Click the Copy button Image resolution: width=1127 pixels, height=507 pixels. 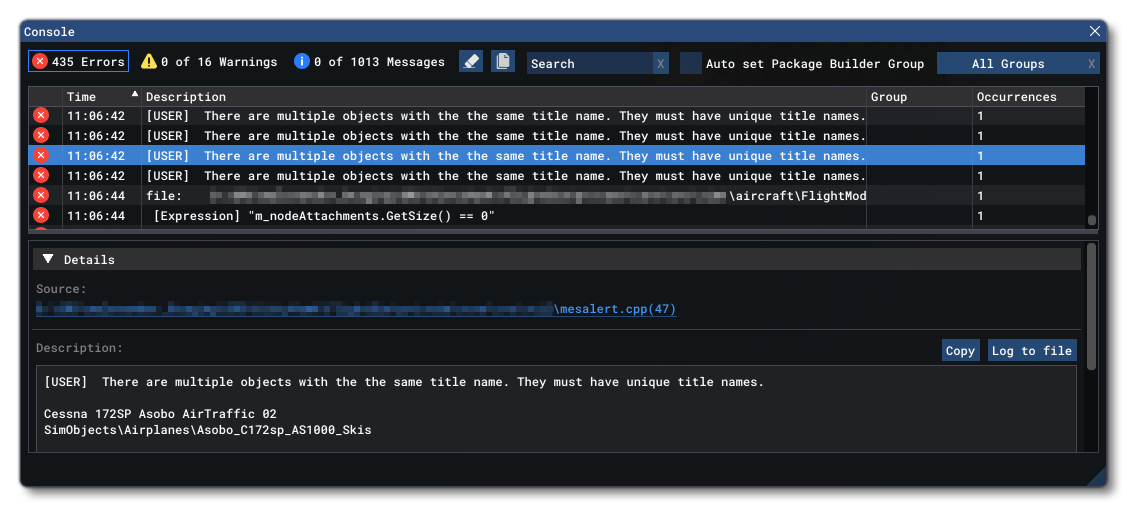(x=960, y=350)
